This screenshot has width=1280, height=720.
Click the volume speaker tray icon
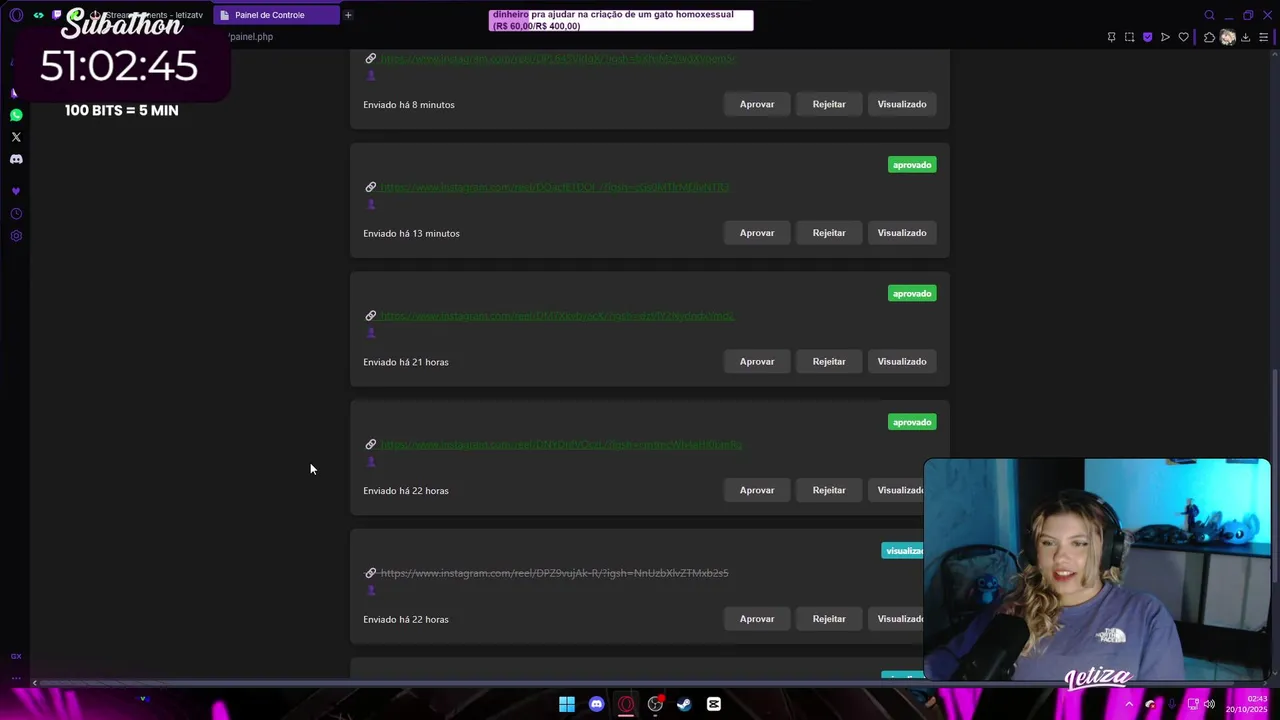click(1210, 704)
